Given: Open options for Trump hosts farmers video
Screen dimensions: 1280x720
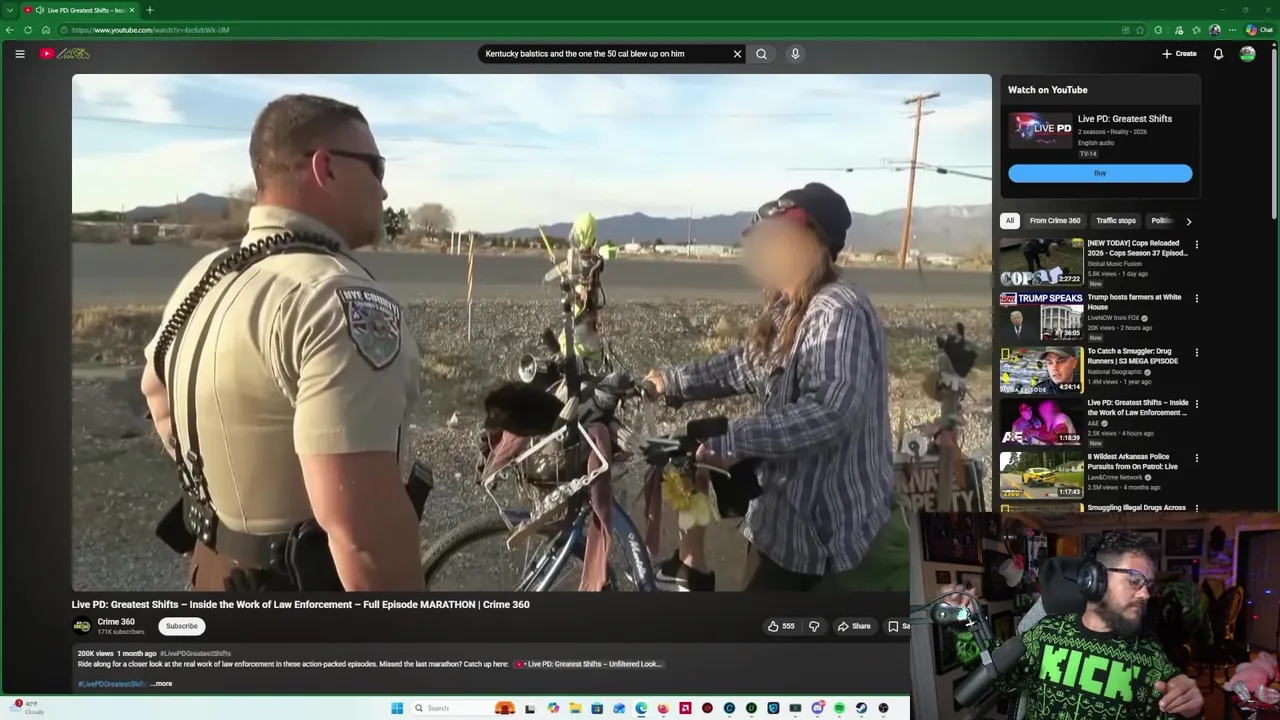Looking at the screenshot, I should pos(1196,298).
